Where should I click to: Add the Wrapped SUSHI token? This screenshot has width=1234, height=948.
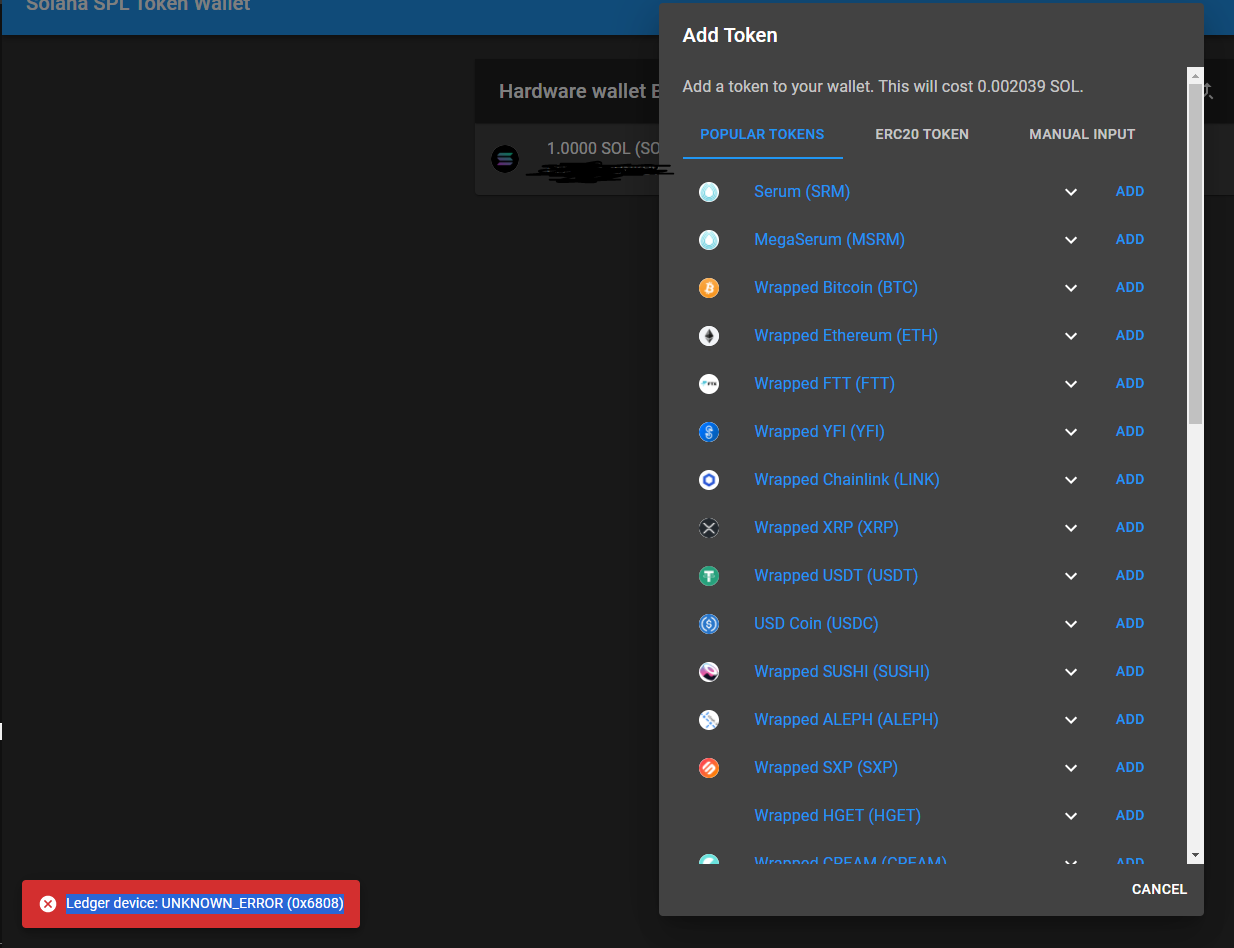(x=1130, y=671)
